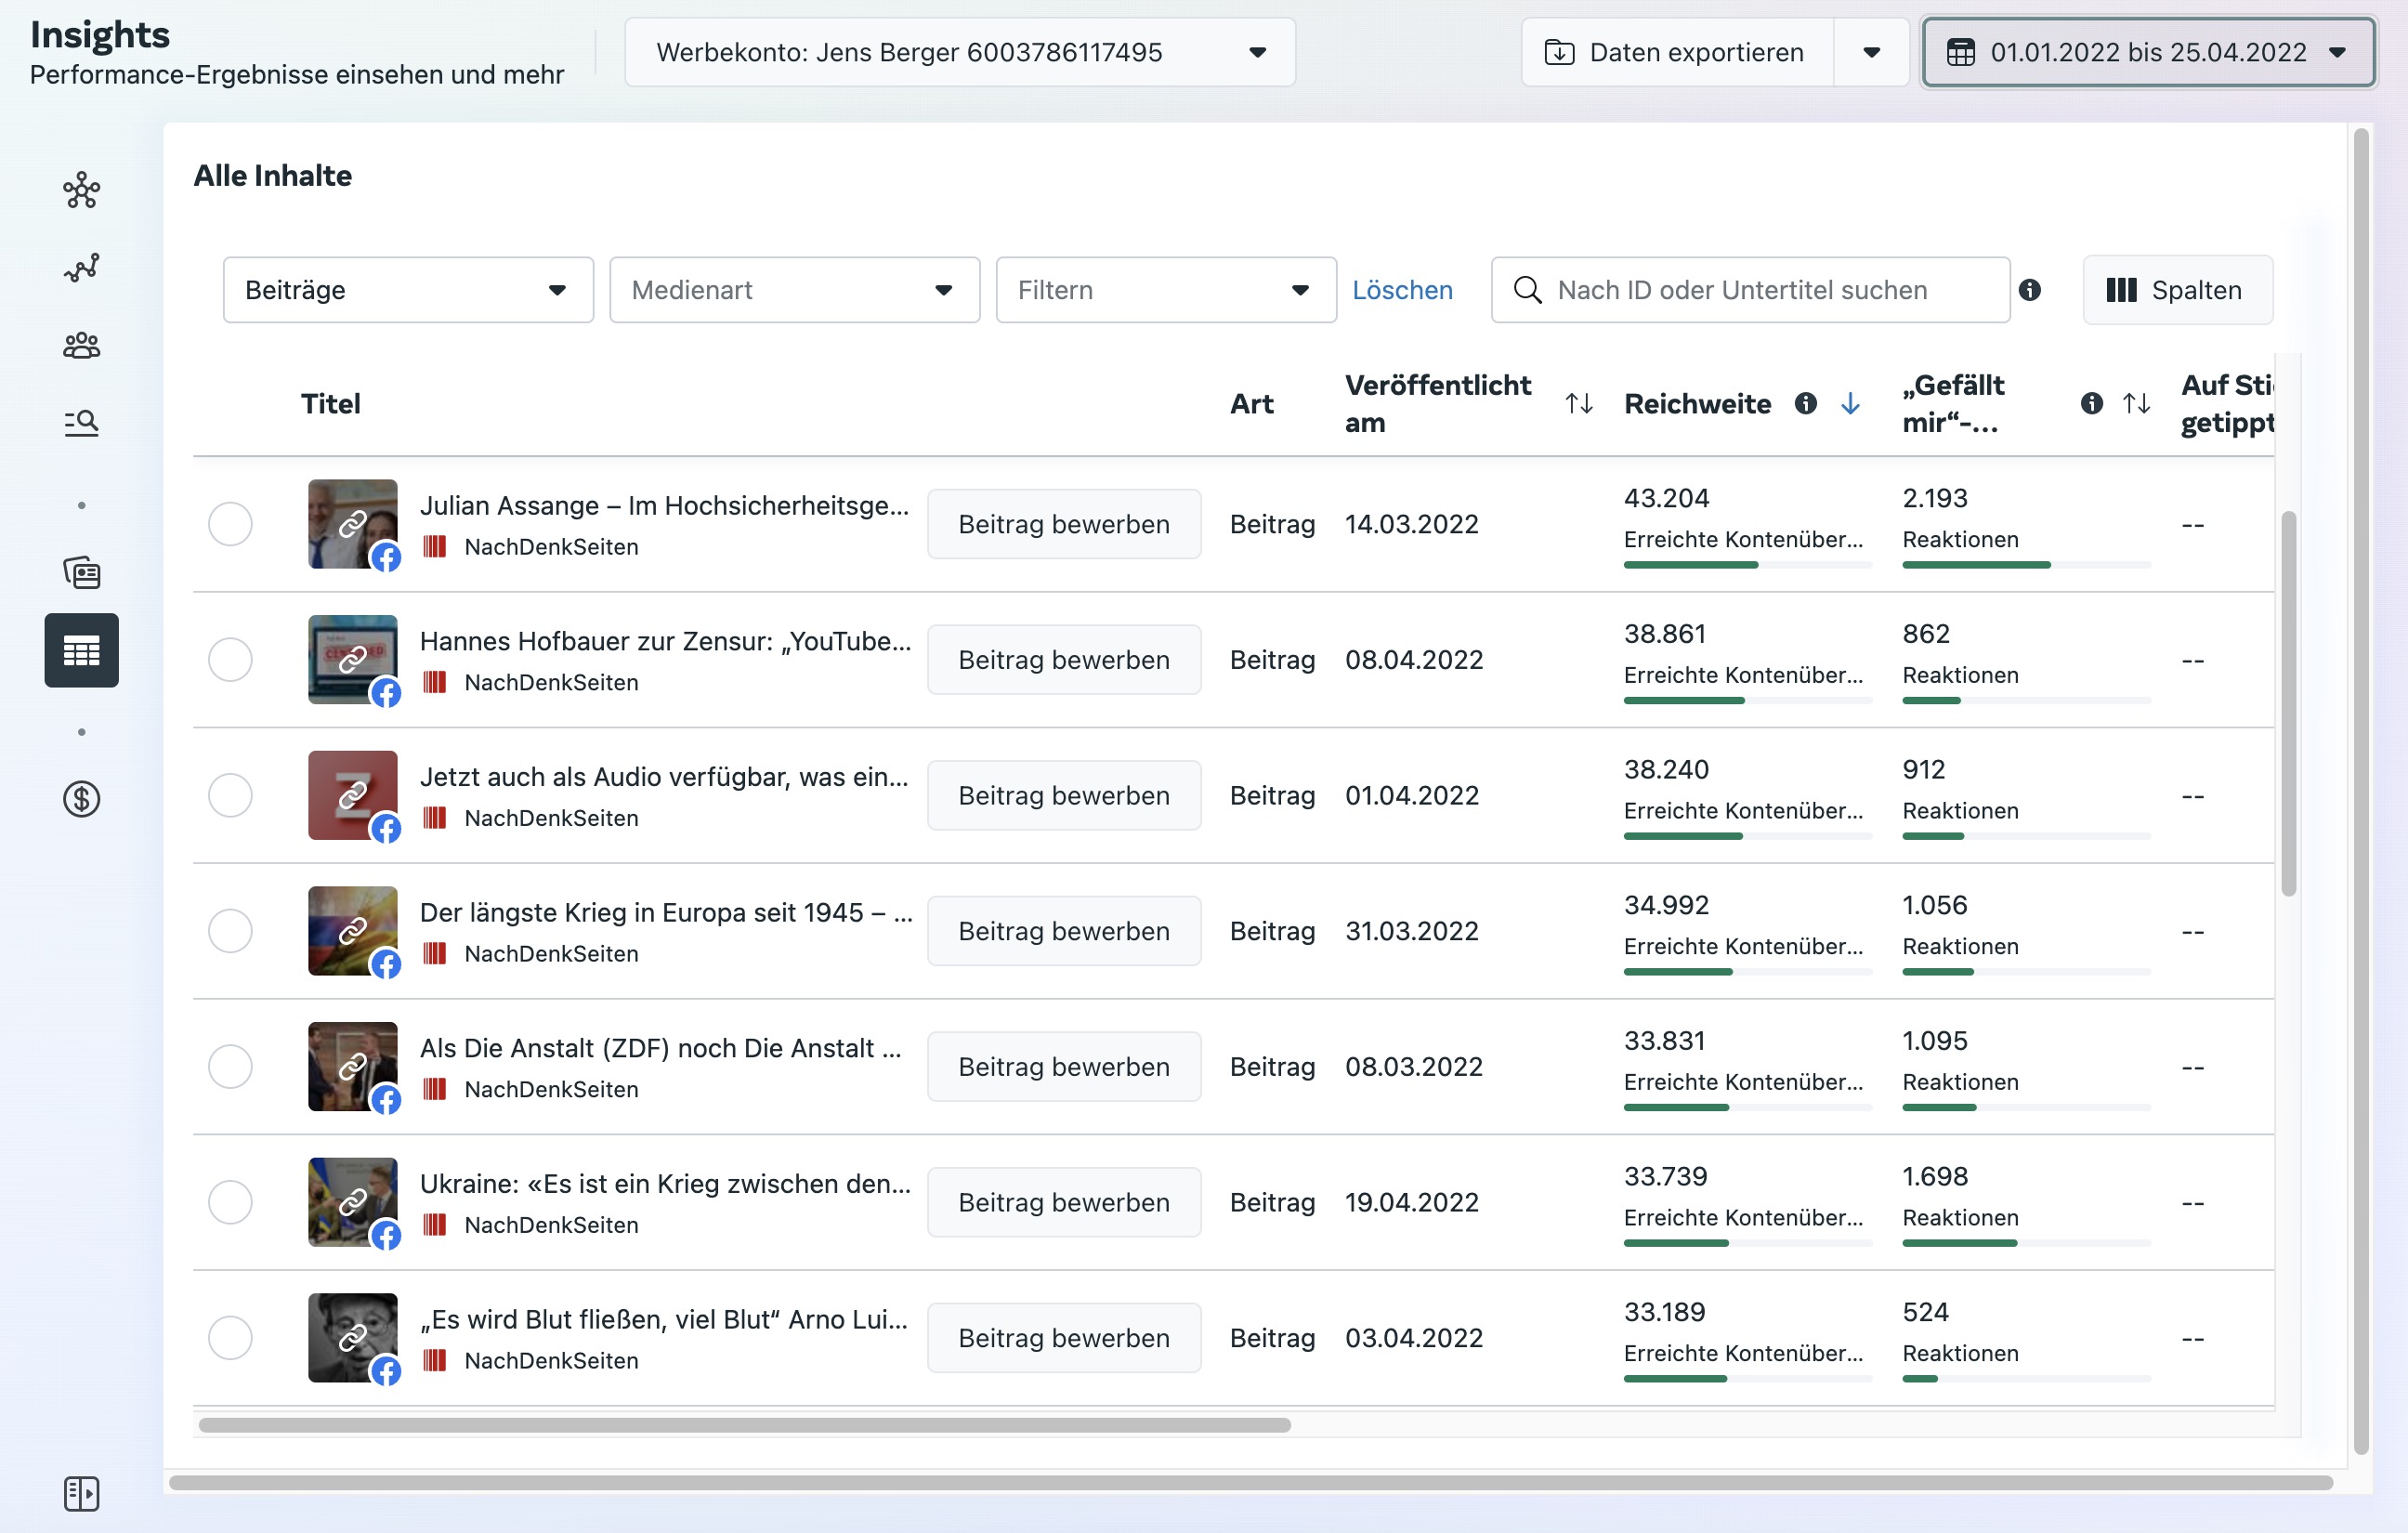Open title Julian Assange – Im Hochsicherheitsge...
Image resolution: width=2408 pixels, height=1533 pixels.
pos(664,505)
